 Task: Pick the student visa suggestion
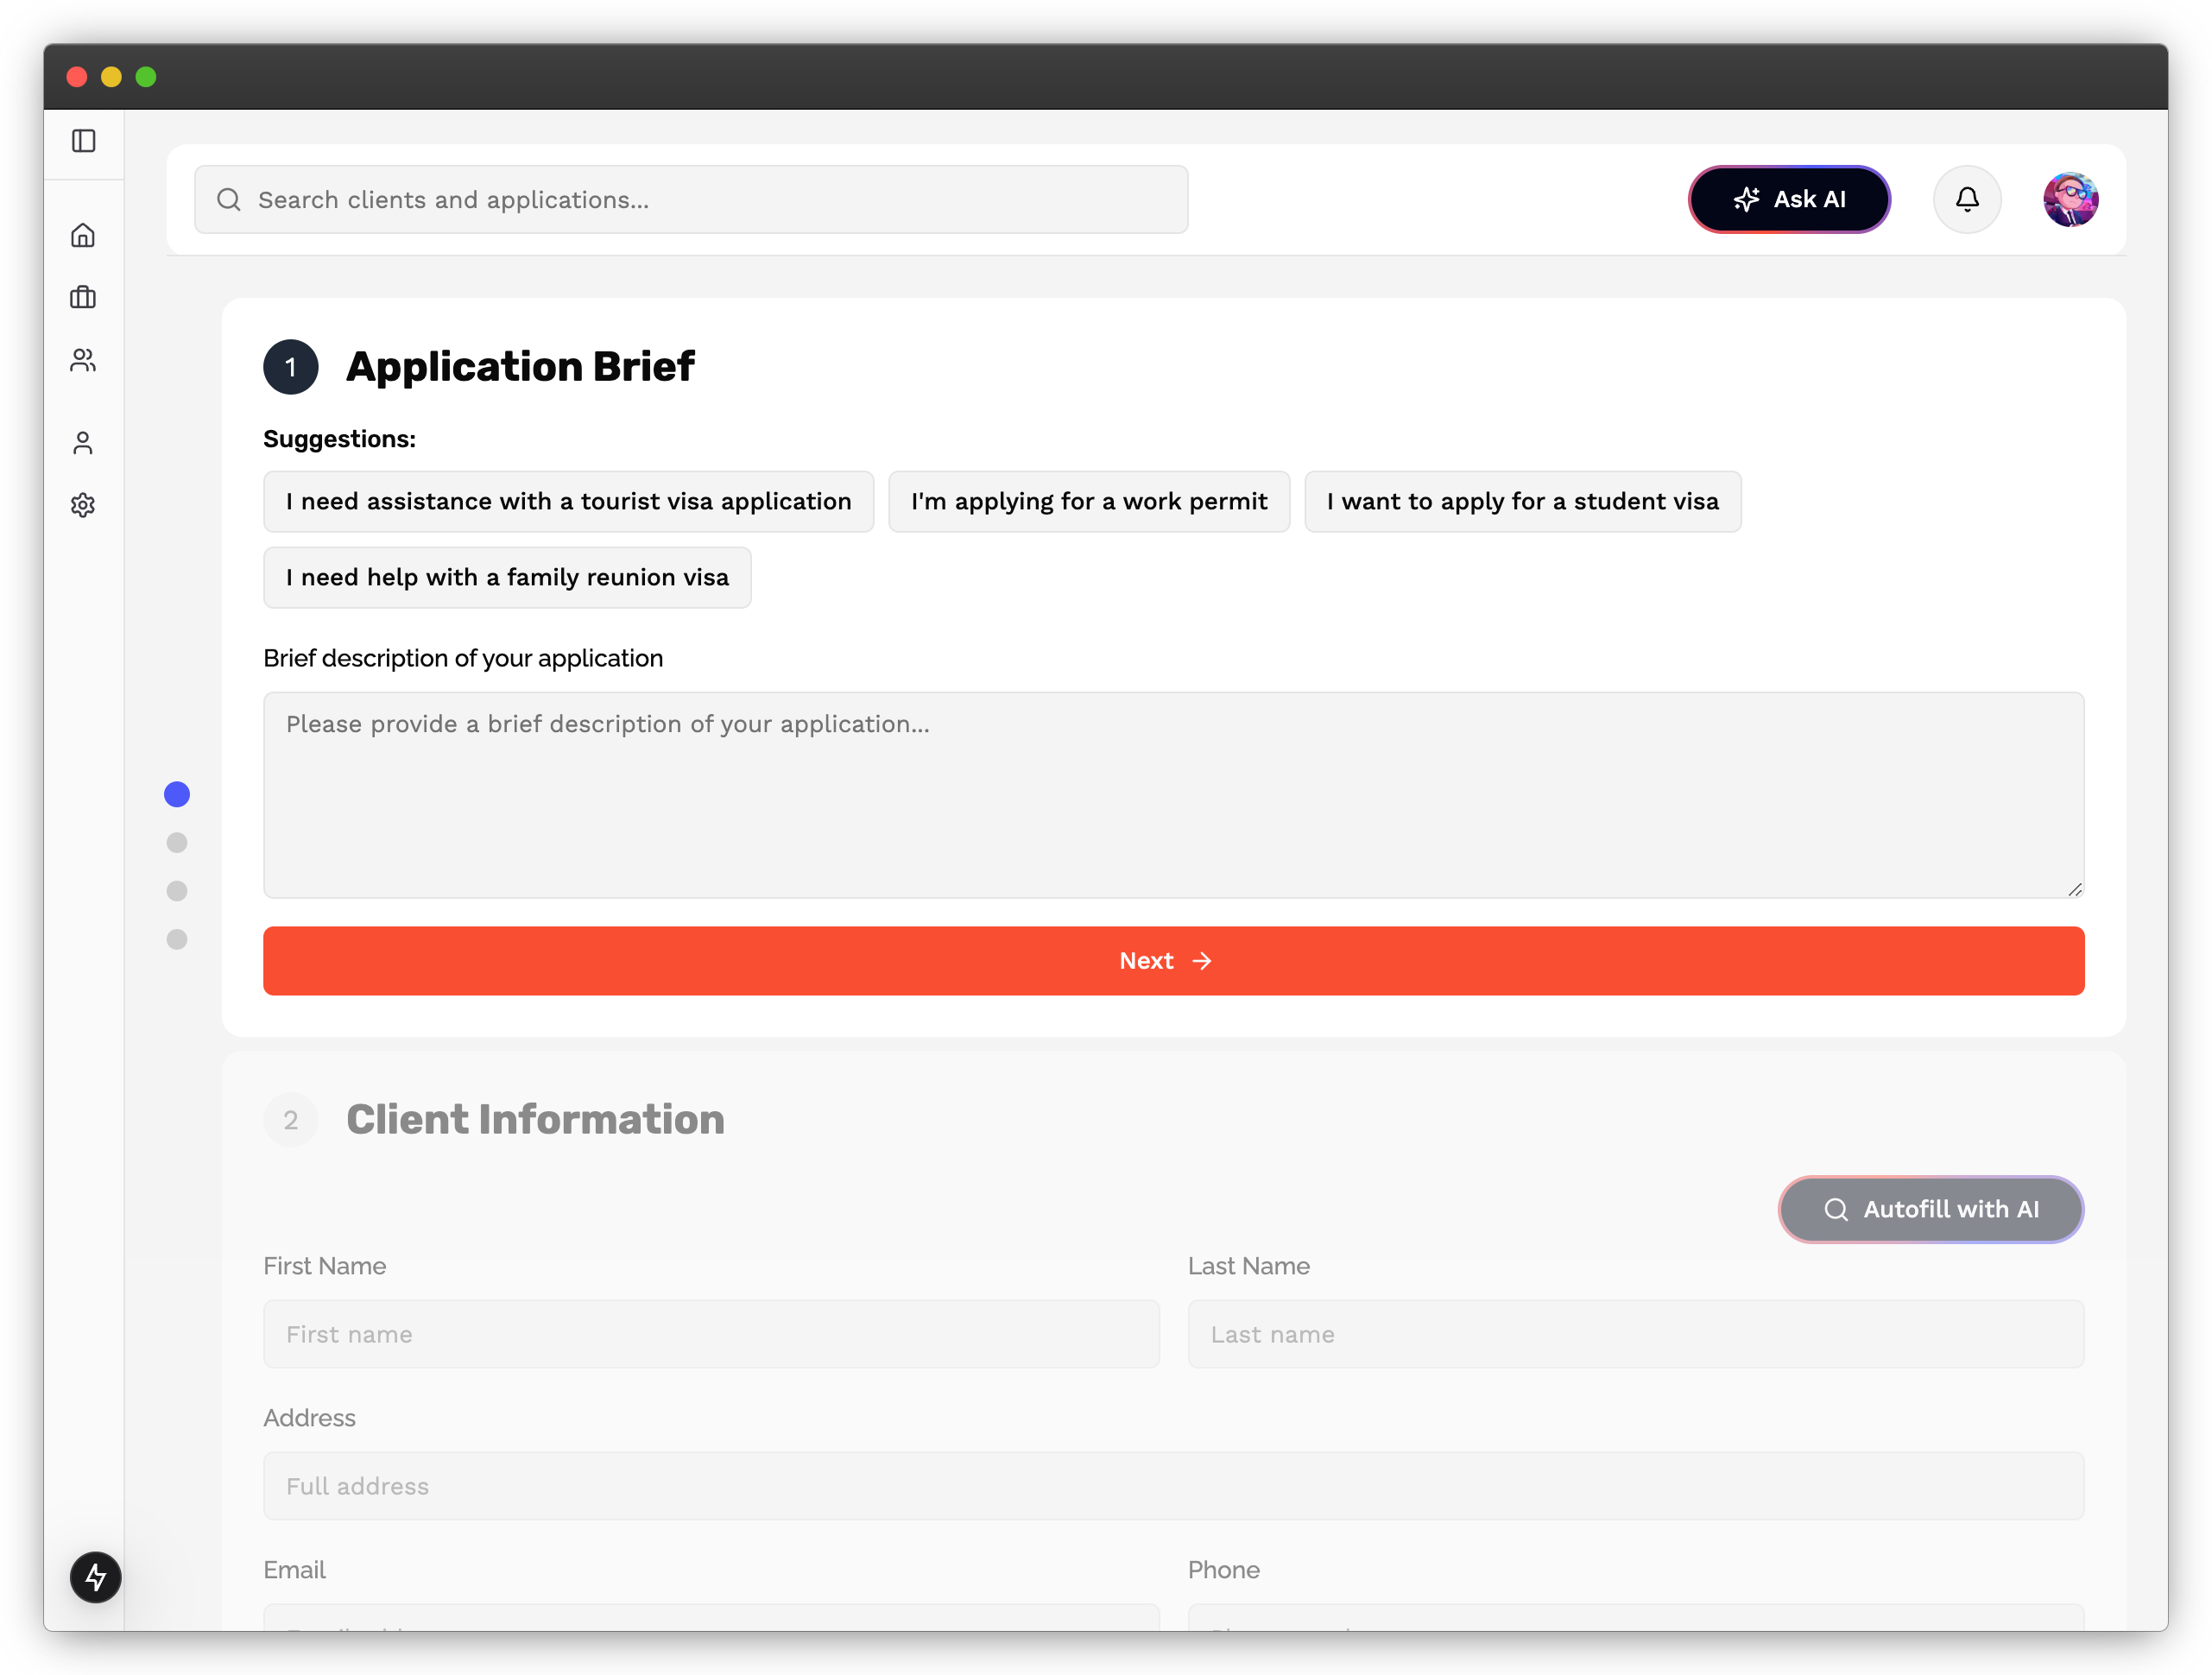coord(1522,501)
